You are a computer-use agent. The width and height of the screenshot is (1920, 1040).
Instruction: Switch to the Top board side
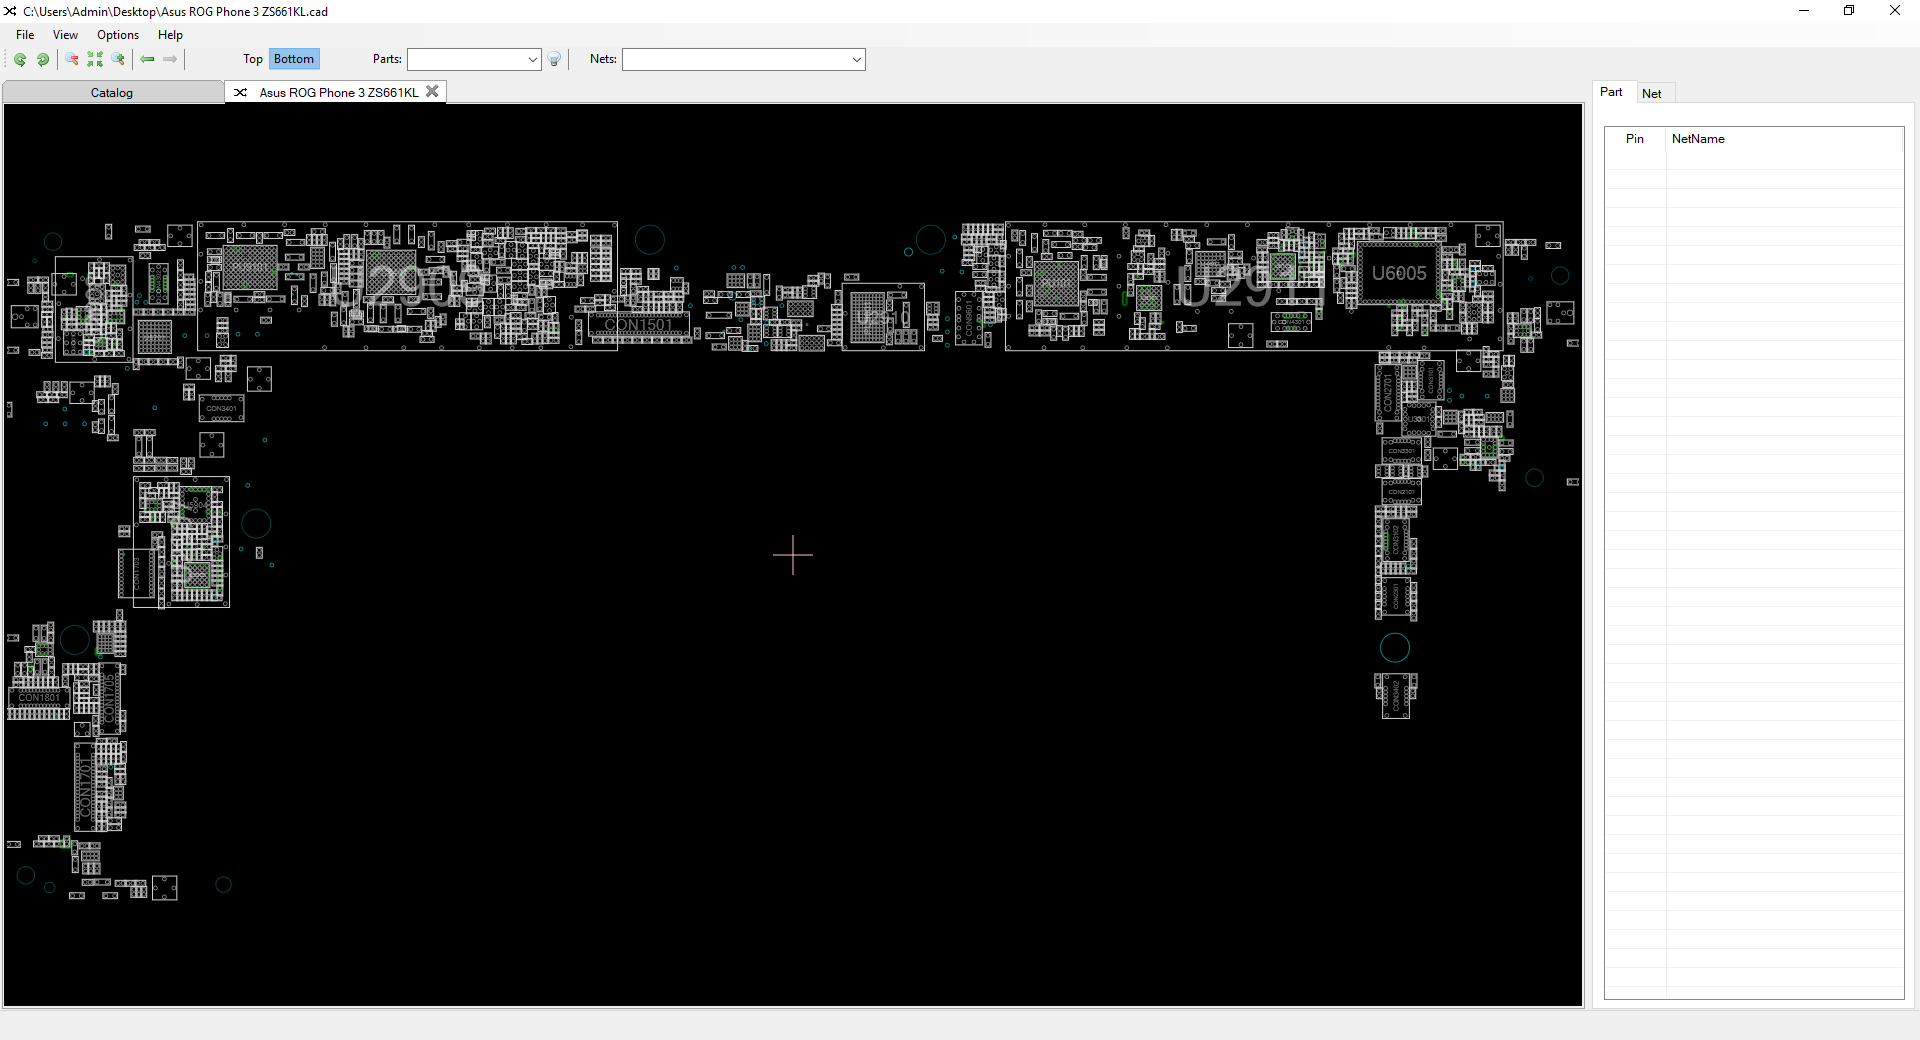tap(253, 59)
